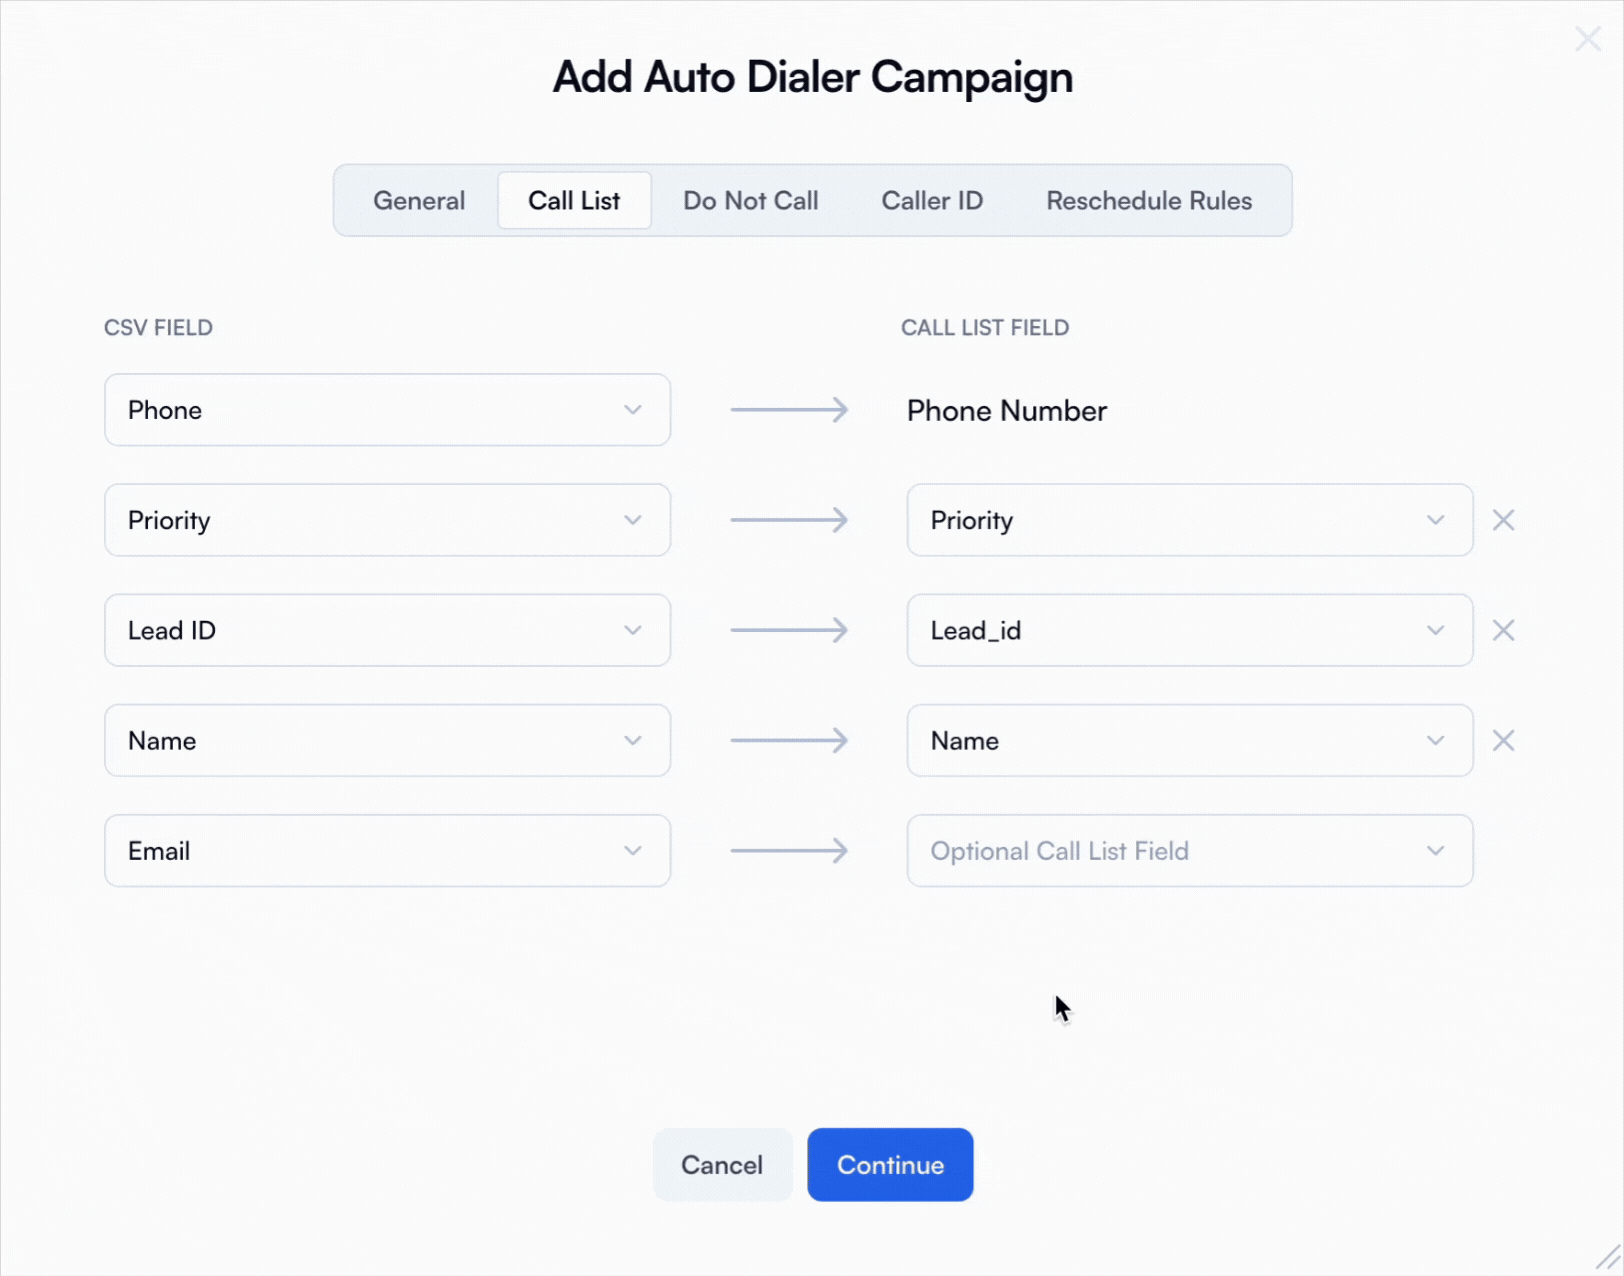Choose an Optional Call List Field
This screenshot has height=1276, width=1624.
[1189, 850]
